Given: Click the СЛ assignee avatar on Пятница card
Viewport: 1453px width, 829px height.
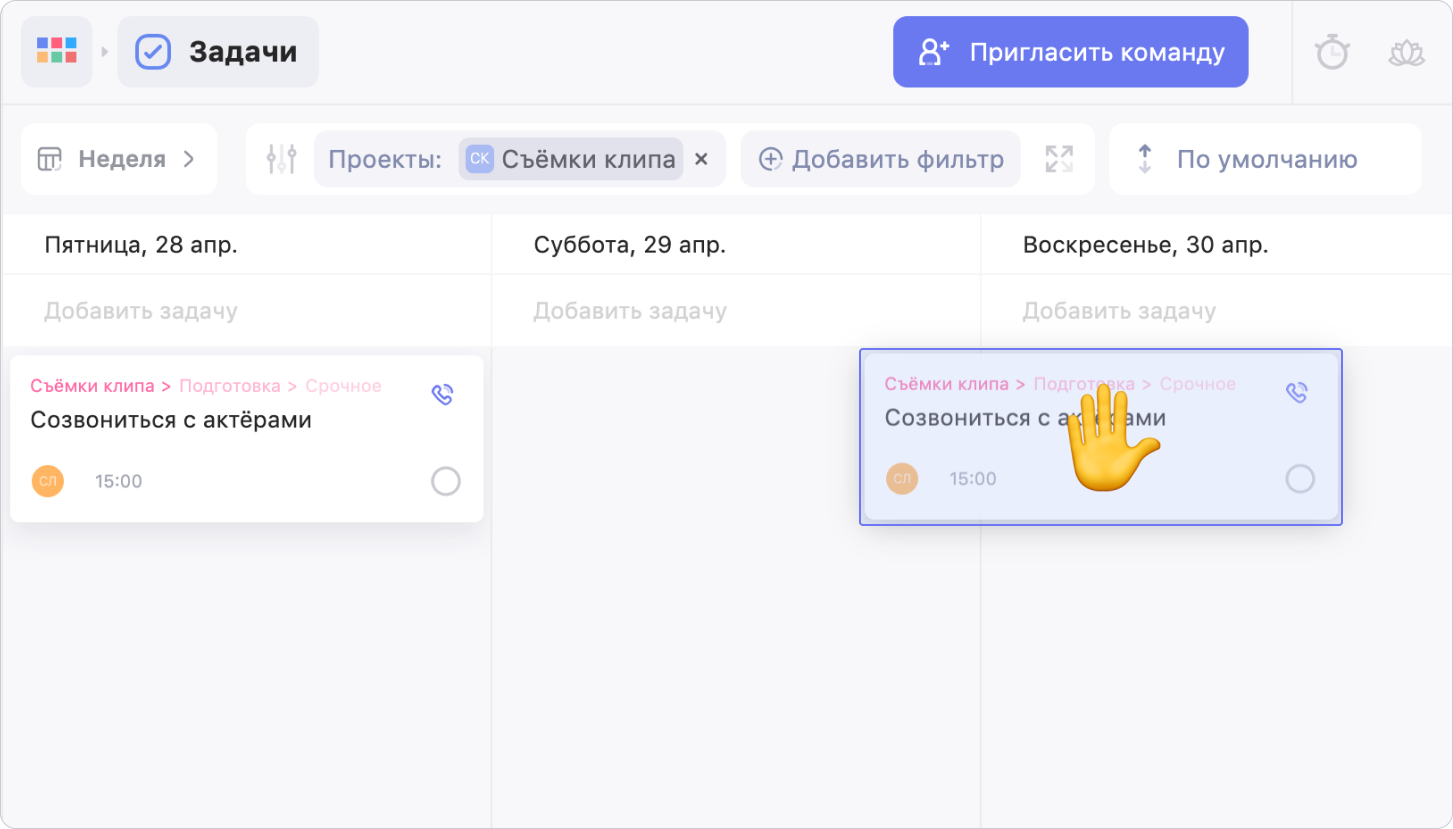Looking at the screenshot, I should (x=47, y=481).
